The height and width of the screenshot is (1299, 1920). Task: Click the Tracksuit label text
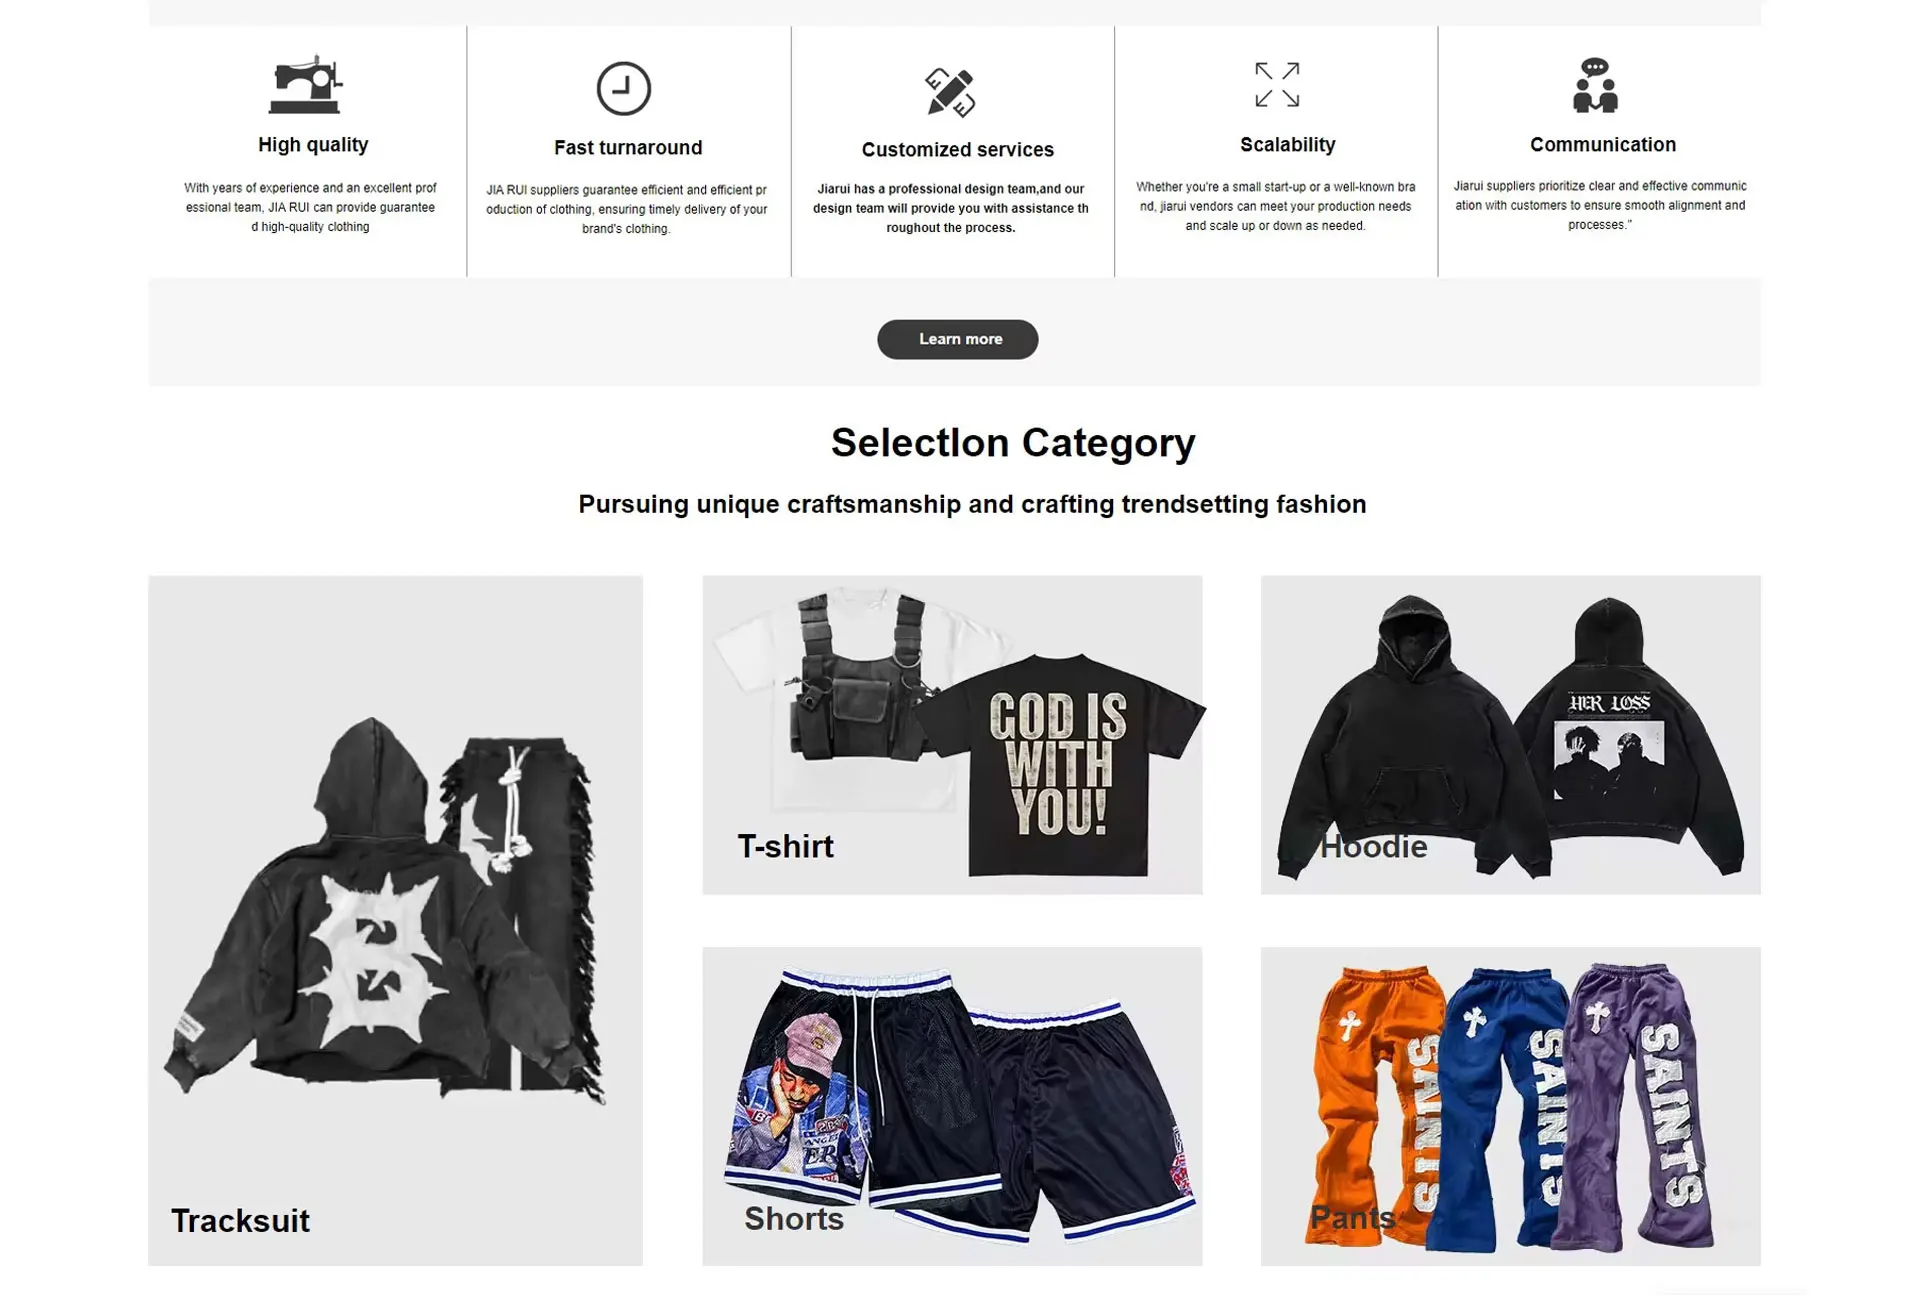(240, 1221)
